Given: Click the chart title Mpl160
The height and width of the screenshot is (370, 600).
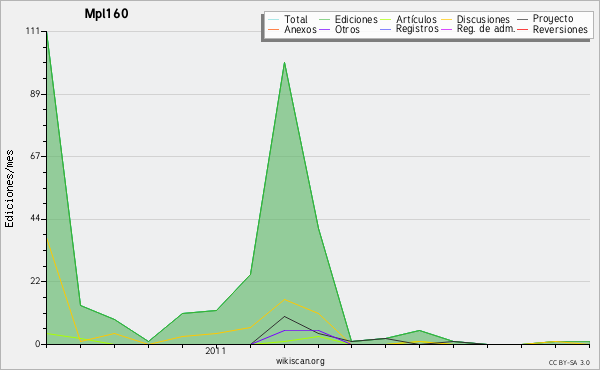Looking at the screenshot, I should [x=106, y=13].
